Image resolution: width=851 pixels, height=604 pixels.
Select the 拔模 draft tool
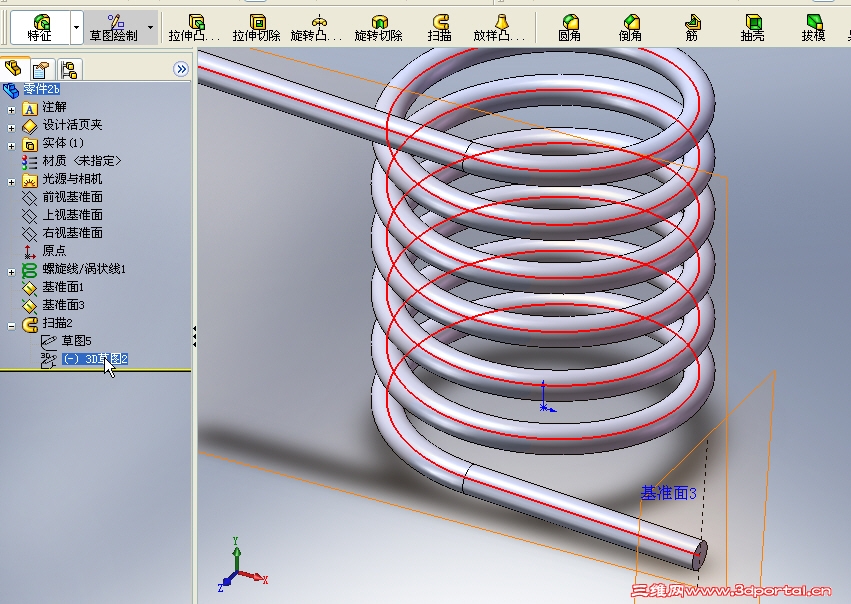pos(814,28)
